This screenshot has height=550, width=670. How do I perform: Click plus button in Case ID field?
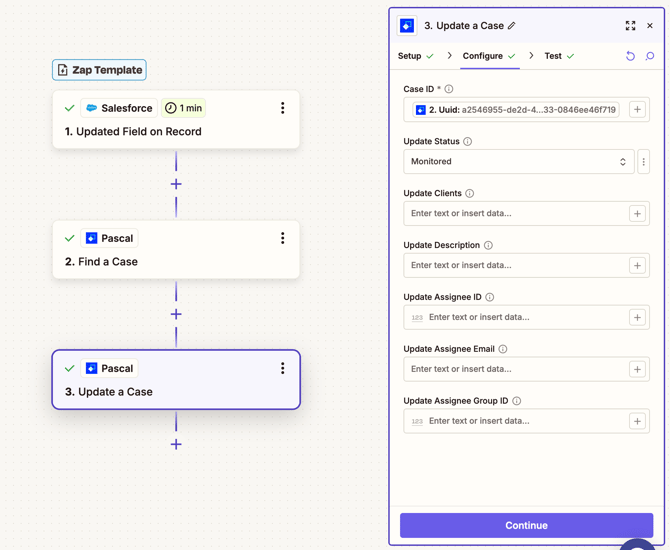(x=637, y=110)
